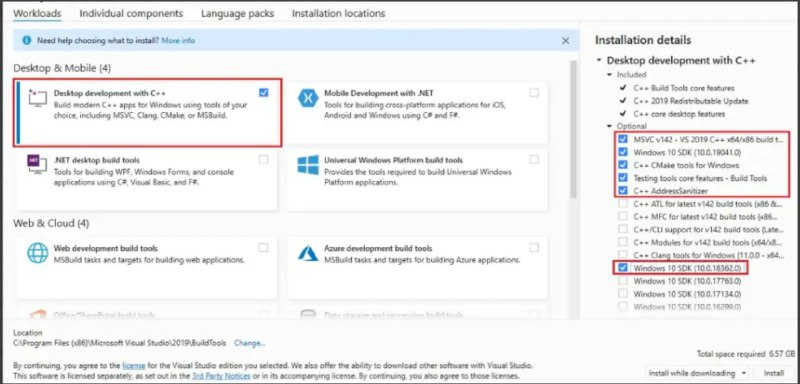Uncheck MSVC v142 build tools option
The image size is (800, 384).
coord(623,139)
